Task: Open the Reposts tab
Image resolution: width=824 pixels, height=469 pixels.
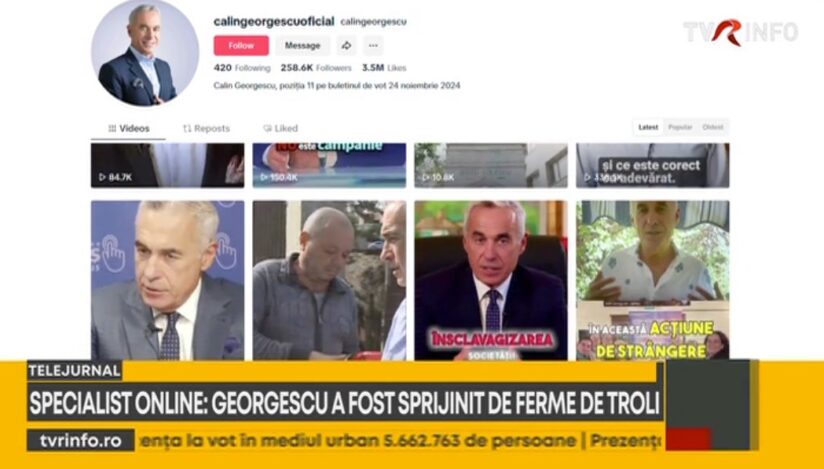Action: click(206, 128)
